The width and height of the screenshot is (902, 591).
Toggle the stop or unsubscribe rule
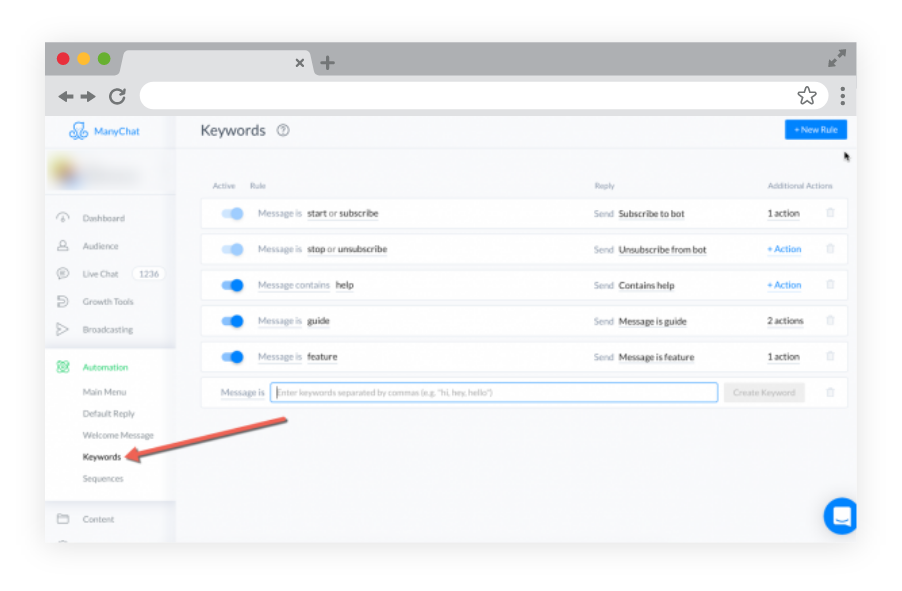(232, 249)
